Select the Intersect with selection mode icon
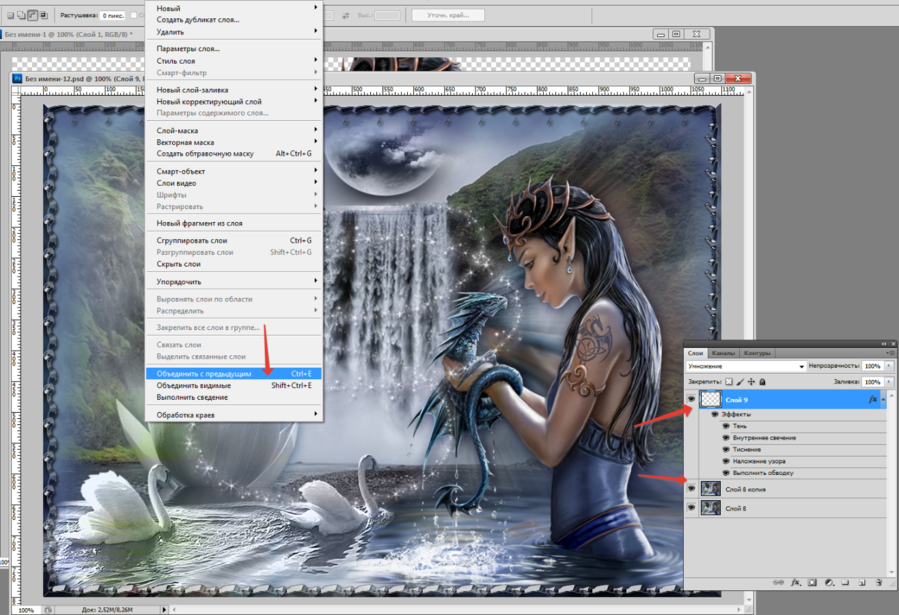 [x=44, y=15]
